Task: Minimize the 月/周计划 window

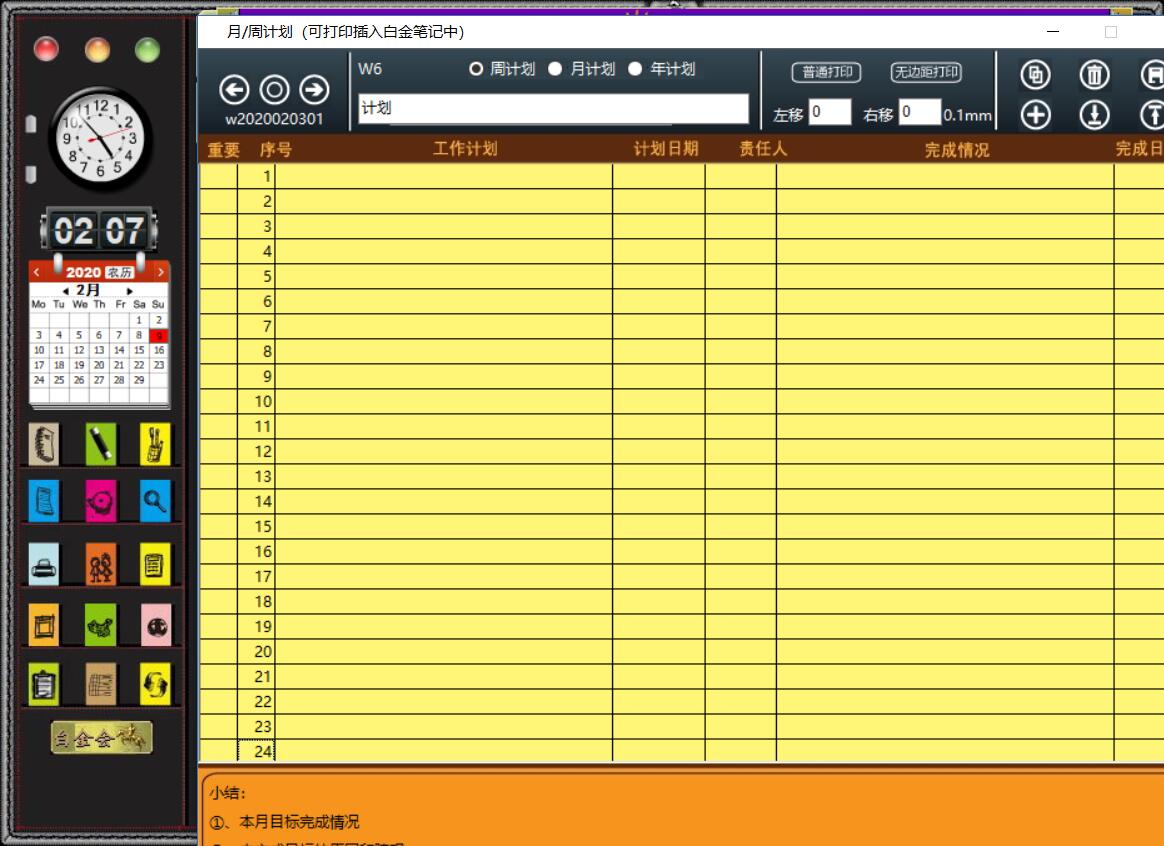Action: 1053,32
